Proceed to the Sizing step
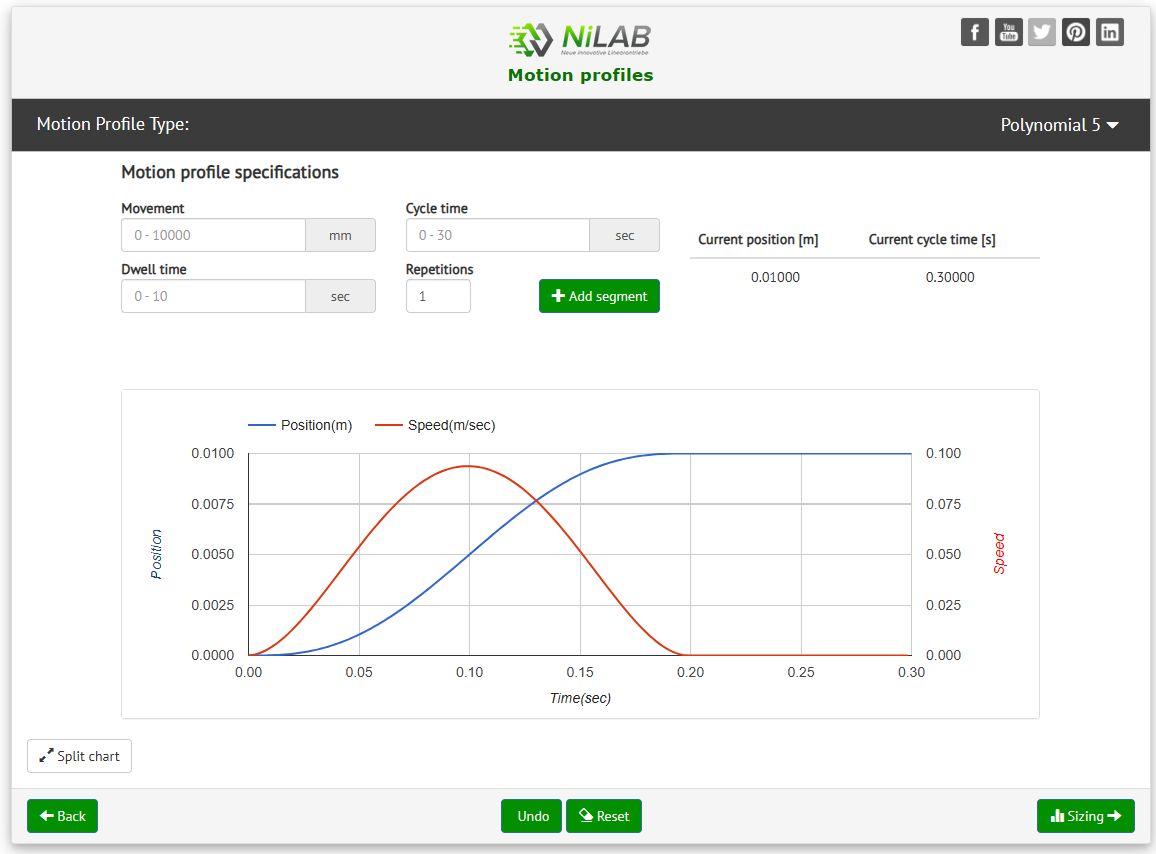The height and width of the screenshot is (854, 1156). (1085, 816)
